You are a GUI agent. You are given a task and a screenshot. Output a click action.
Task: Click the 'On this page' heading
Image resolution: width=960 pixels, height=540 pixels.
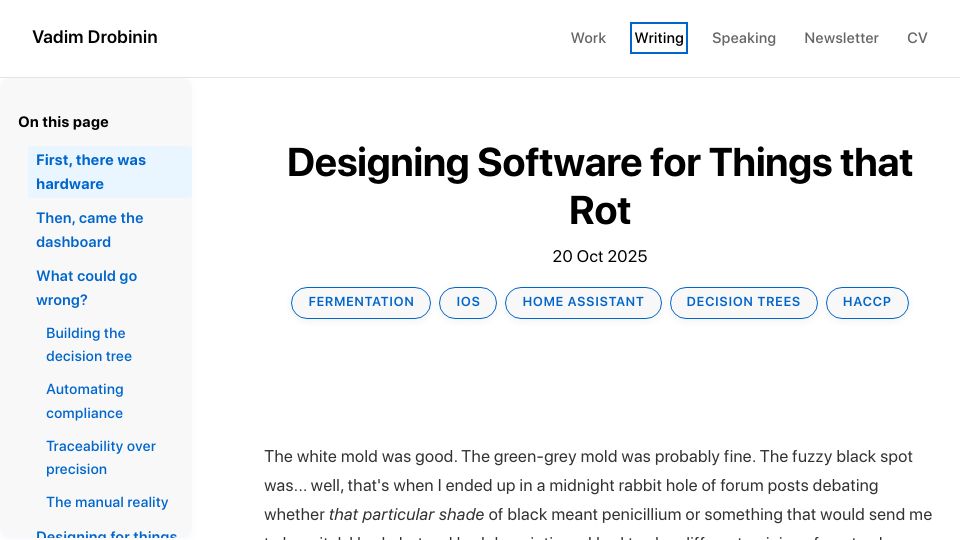63,122
